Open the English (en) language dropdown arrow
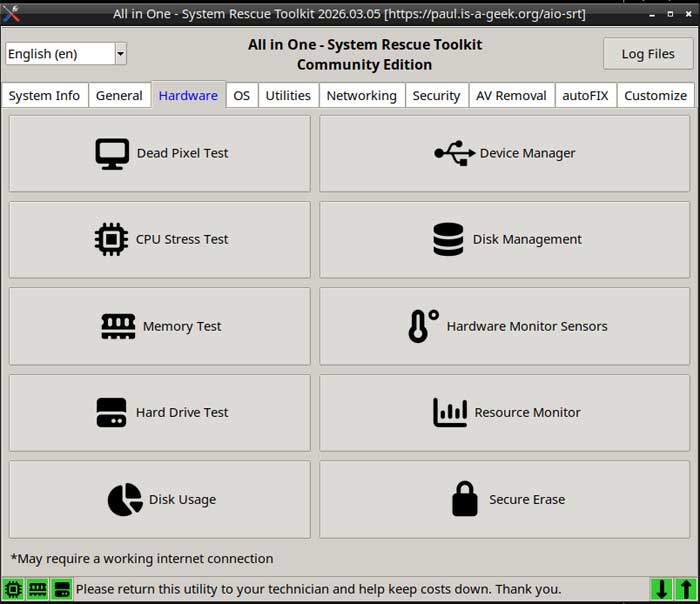This screenshot has height=604, width=700. [121, 54]
